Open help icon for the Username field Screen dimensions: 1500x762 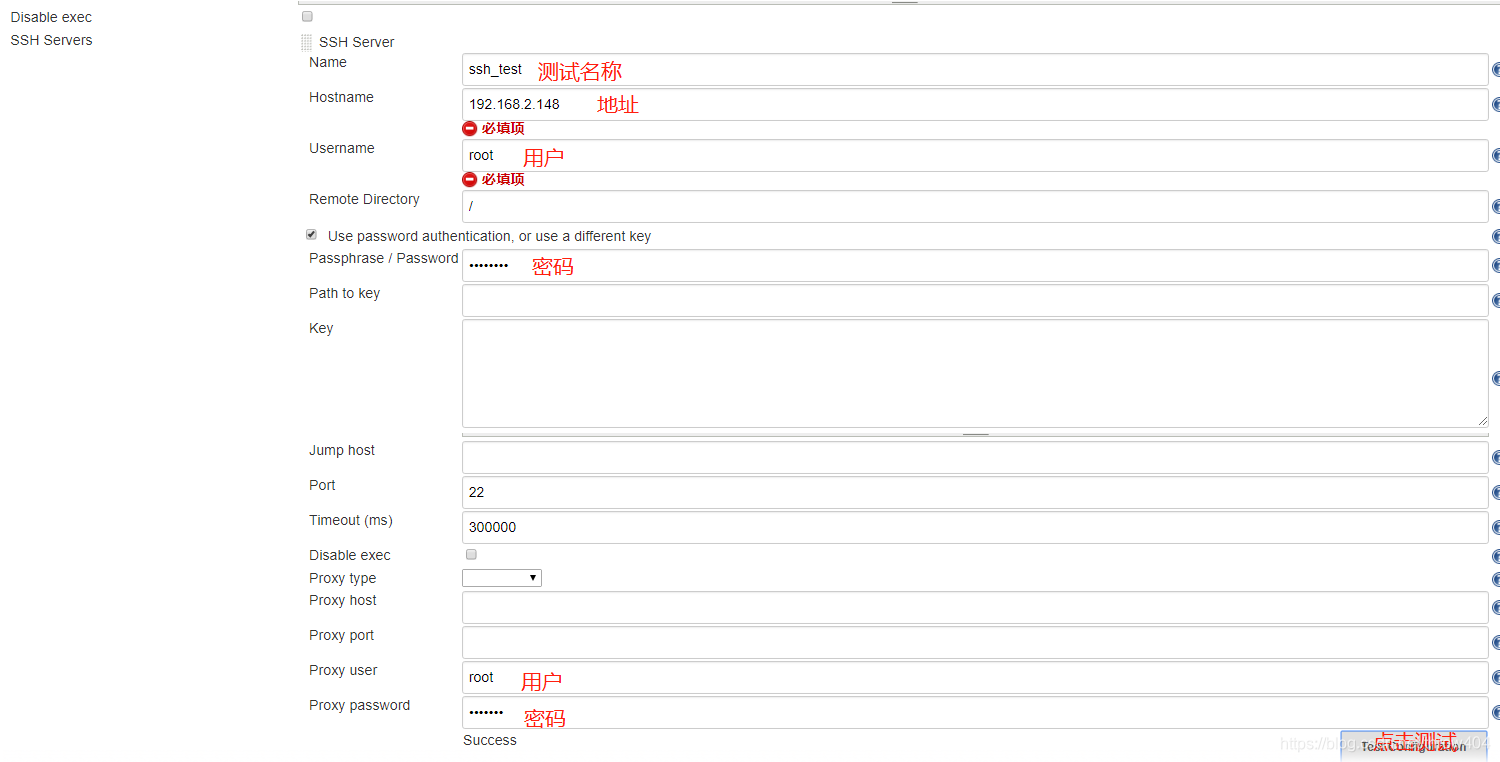(1496, 156)
